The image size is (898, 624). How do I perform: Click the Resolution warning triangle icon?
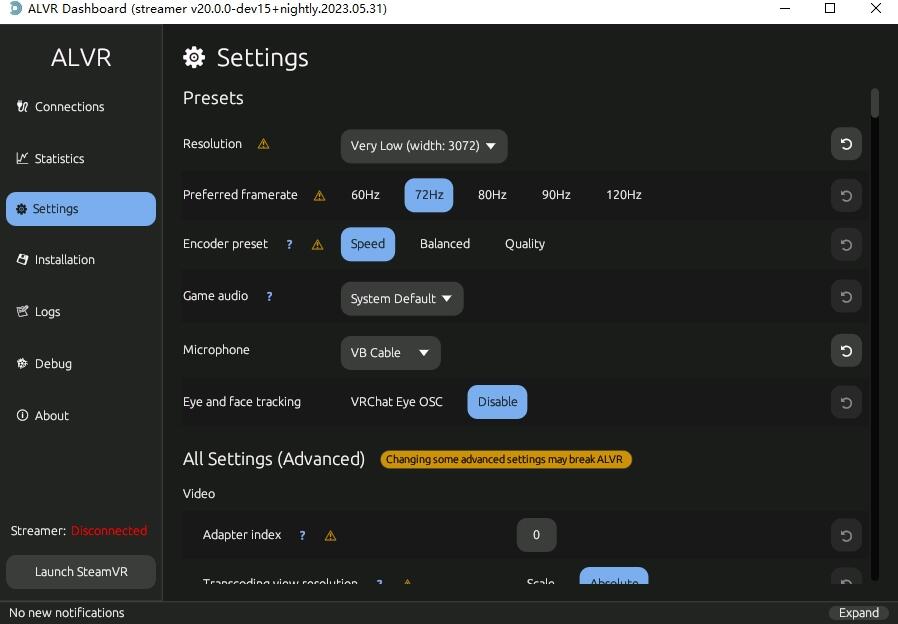[x=264, y=144]
